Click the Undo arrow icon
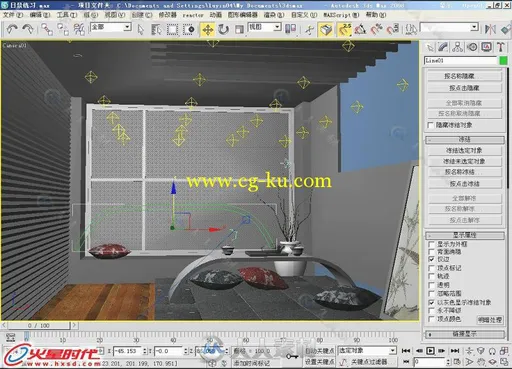The height and width of the screenshot is (369, 512). 12,29
